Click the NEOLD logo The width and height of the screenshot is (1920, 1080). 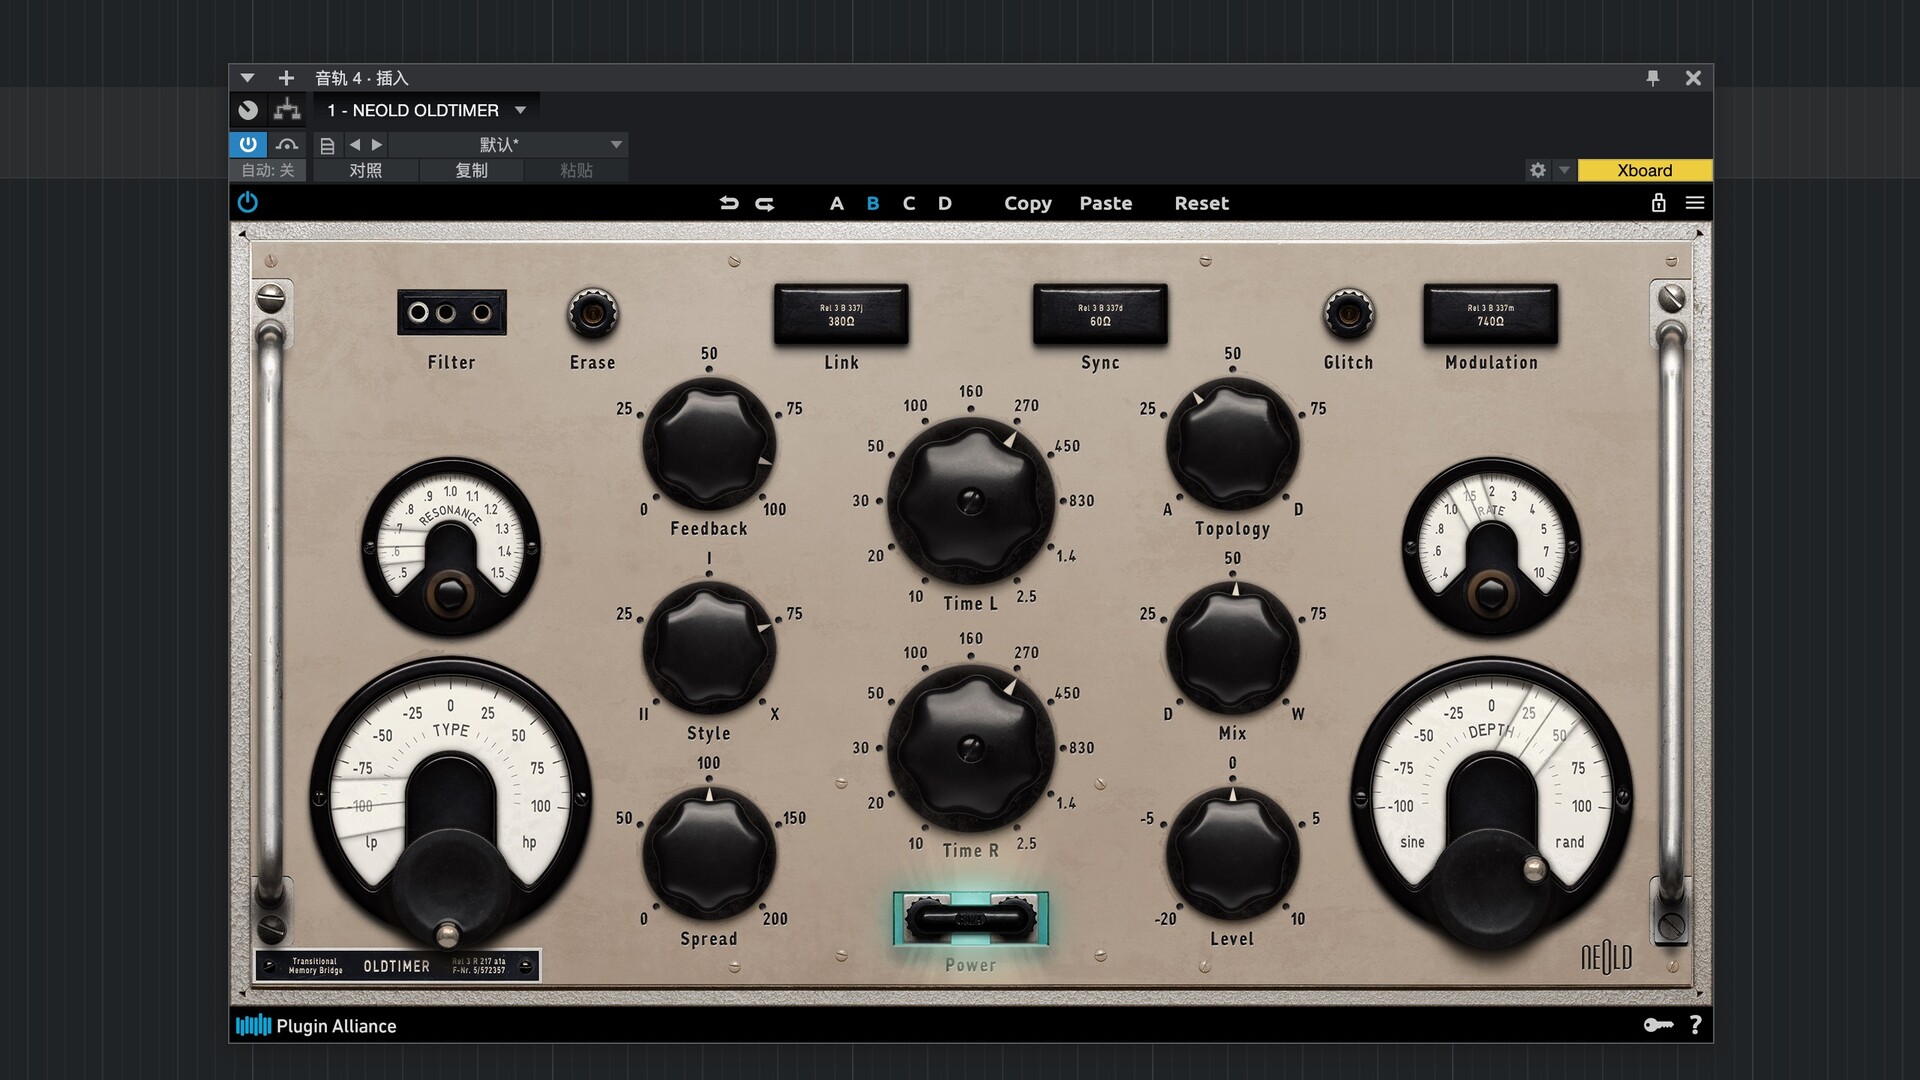pyautogui.click(x=1606, y=957)
